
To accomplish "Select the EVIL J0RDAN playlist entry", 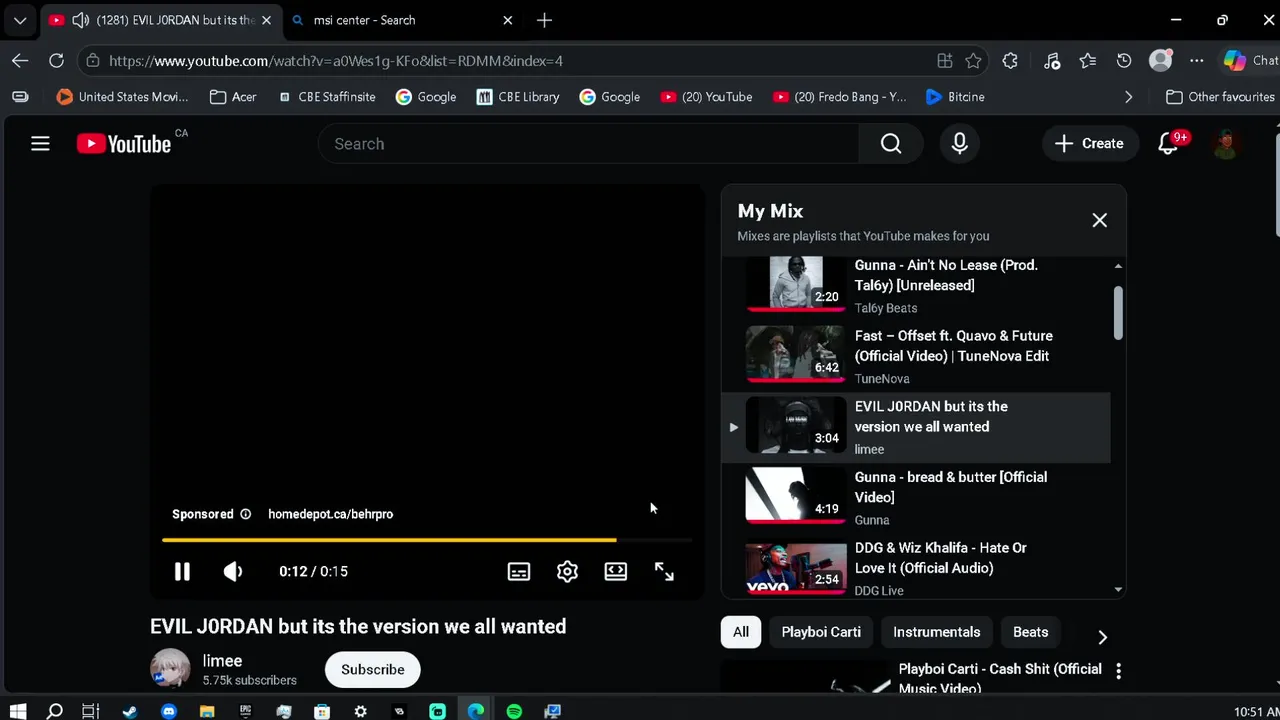I will [x=915, y=427].
